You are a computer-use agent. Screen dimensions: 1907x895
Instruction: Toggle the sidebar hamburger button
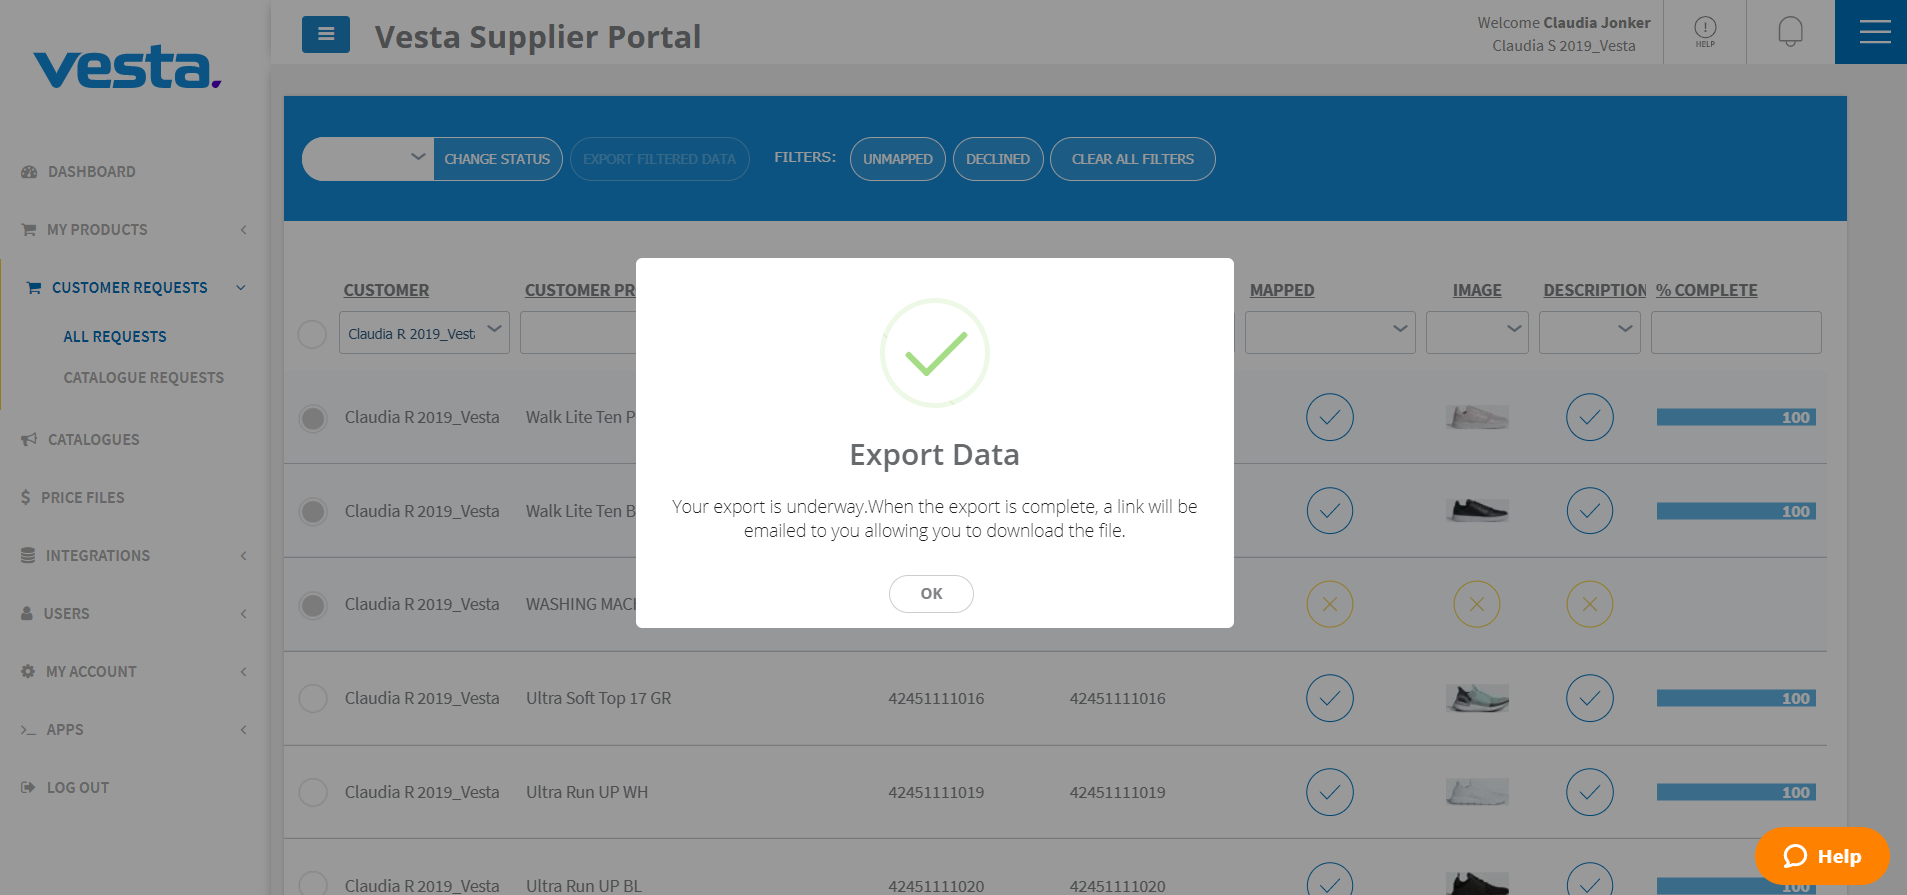coord(326,34)
